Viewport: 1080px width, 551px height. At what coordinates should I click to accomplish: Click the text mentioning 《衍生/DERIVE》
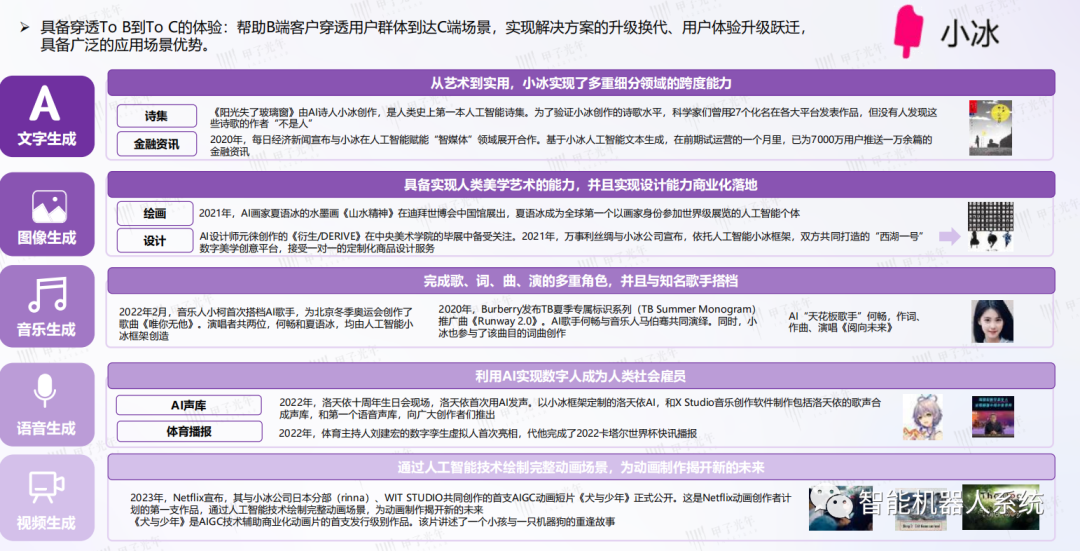pyautogui.click(x=561, y=242)
